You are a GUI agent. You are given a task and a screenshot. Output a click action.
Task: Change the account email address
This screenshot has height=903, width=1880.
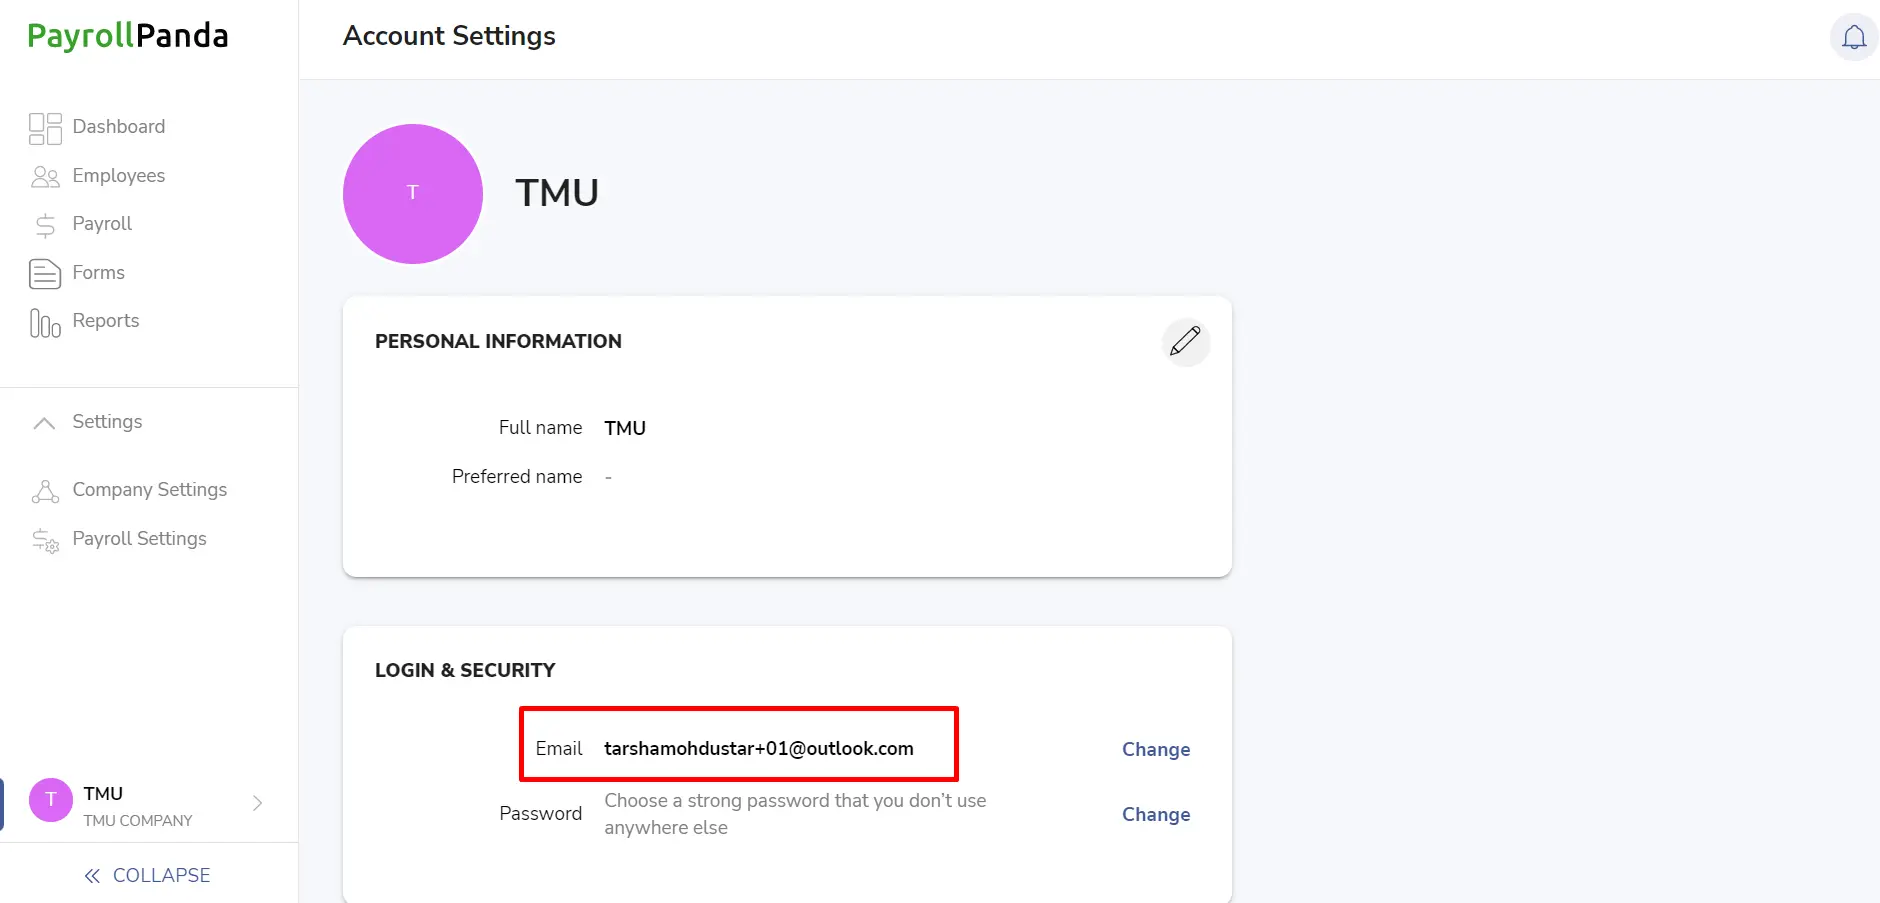1156,749
